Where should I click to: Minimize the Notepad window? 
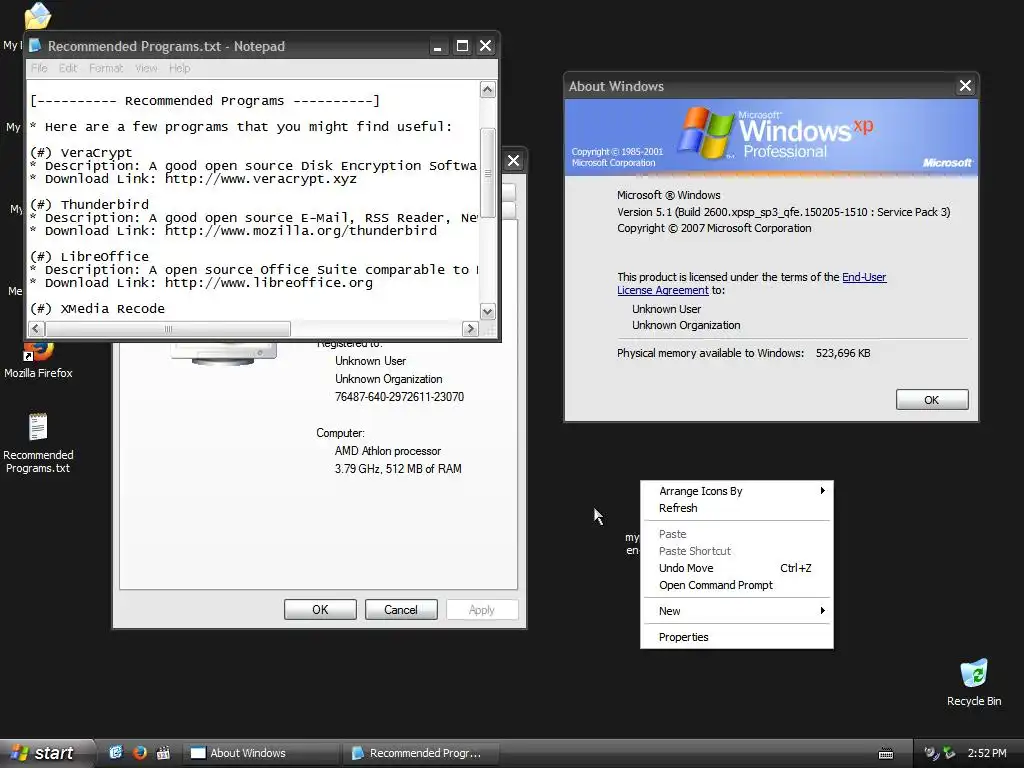438,46
